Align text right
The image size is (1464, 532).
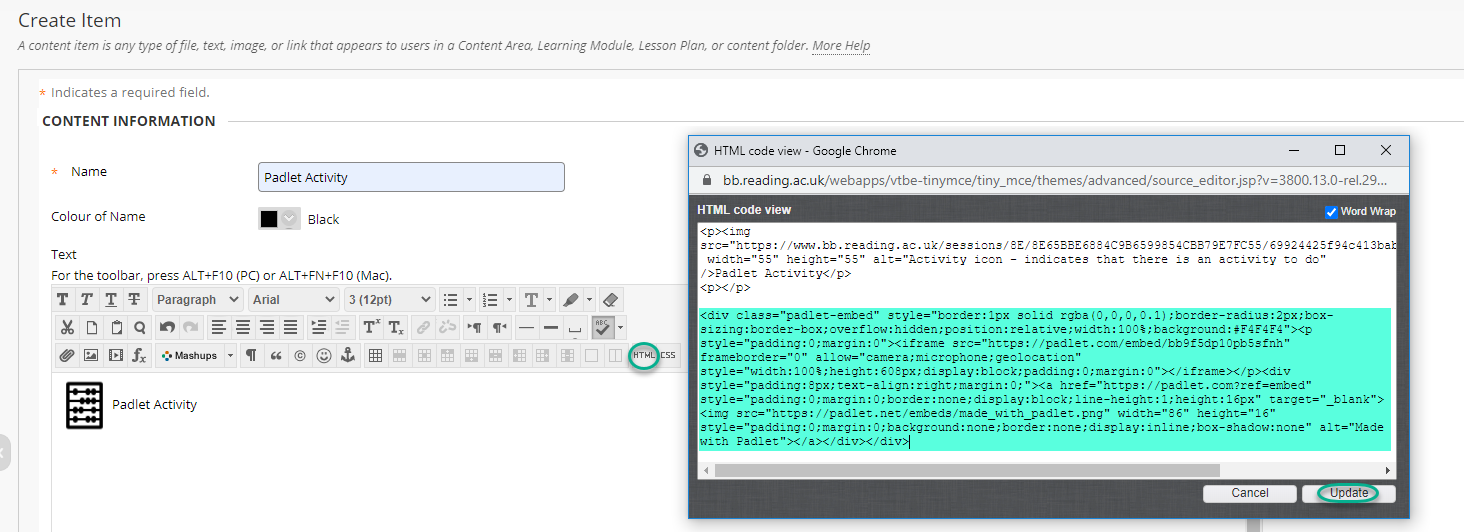click(x=267, y=327)
